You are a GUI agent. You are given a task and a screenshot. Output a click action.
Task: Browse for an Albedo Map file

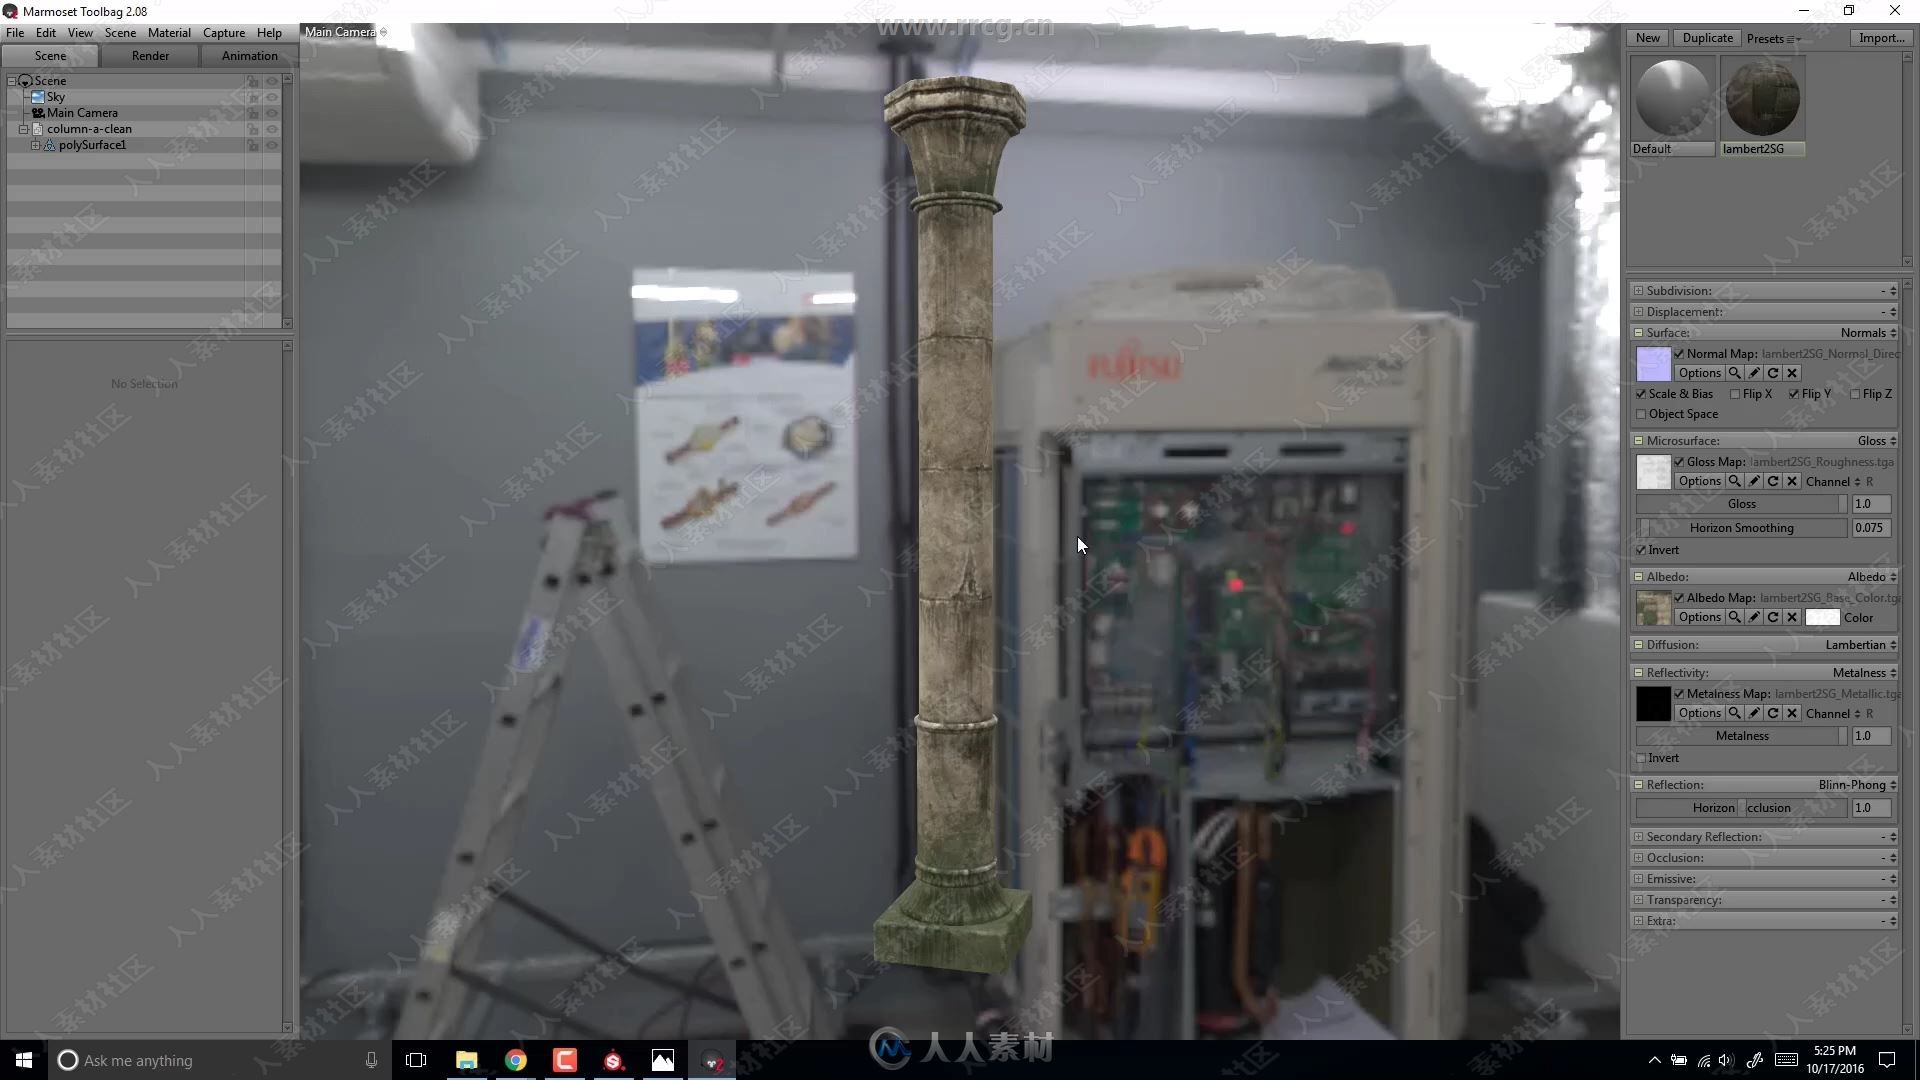pyautogui.click(x=1735, y=617)
